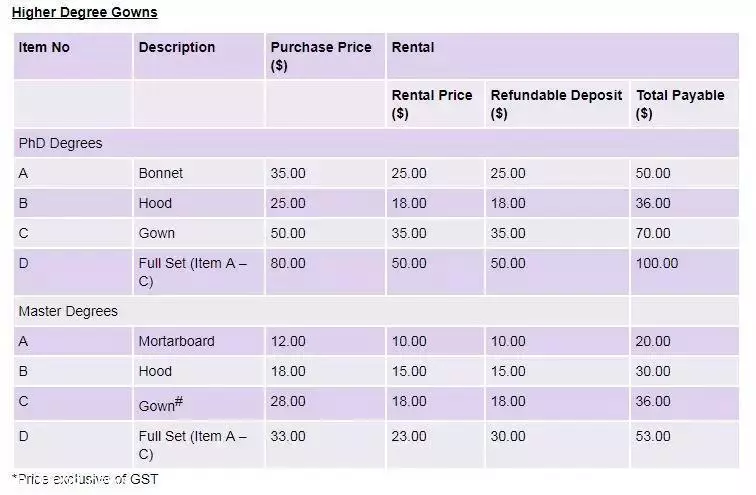Click the Description column header
The width and height of the screenshot is (756, 495).
(x=199, y=56)
